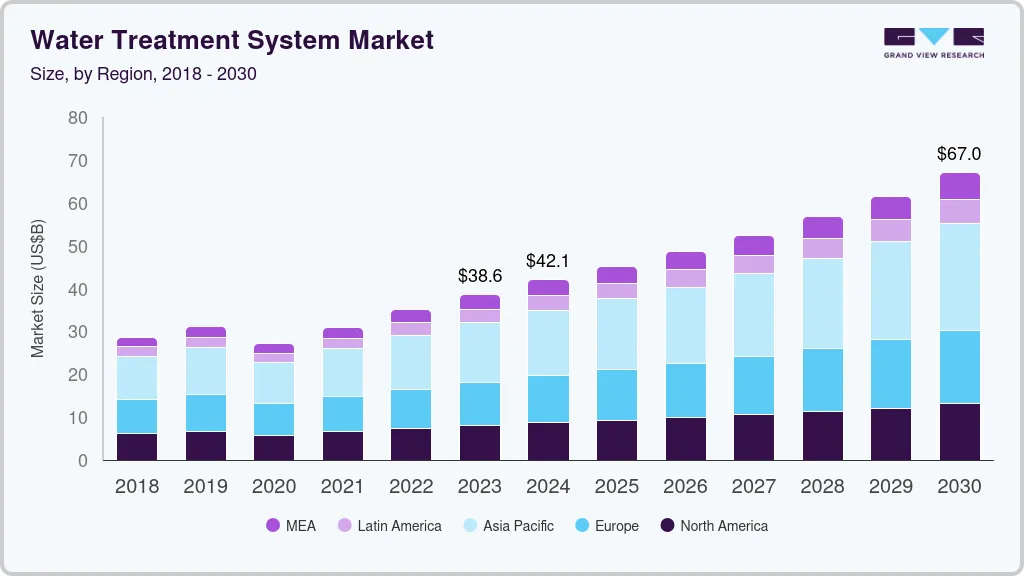Click the 2018 Europe bar segment
Image resolution: width=1024 pixels, height=576 pixels.
[x=137, y=416]
